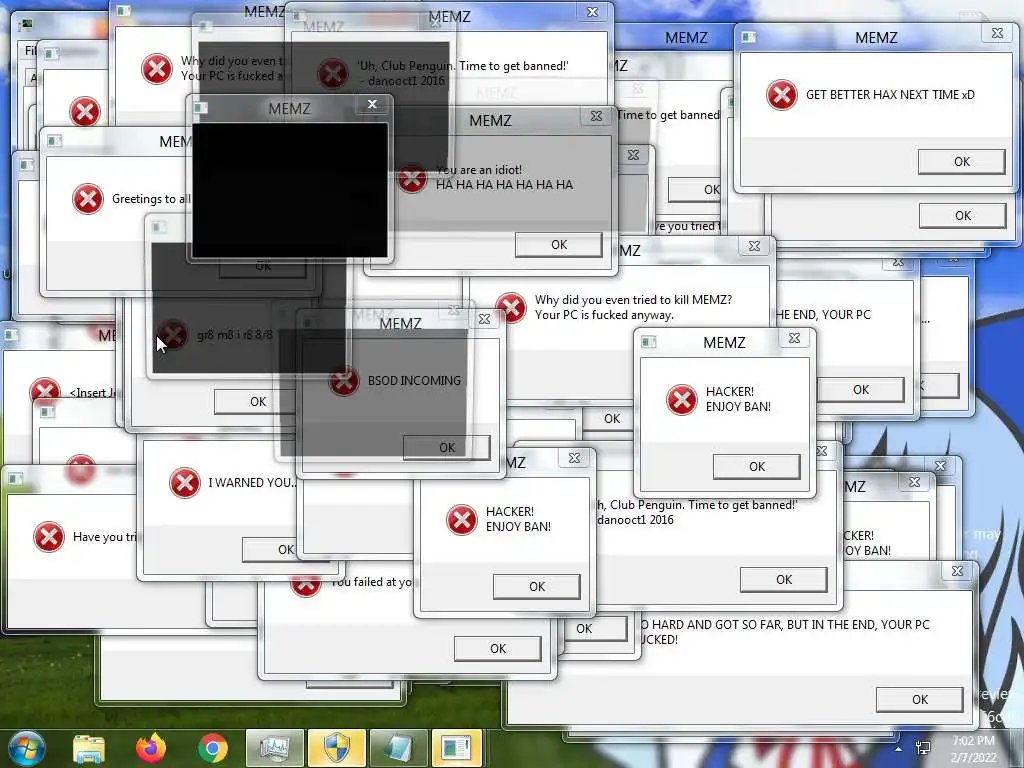Screen dimensions: 1024x768
Task: Open the network status tray icon
Action: (923, 748)
